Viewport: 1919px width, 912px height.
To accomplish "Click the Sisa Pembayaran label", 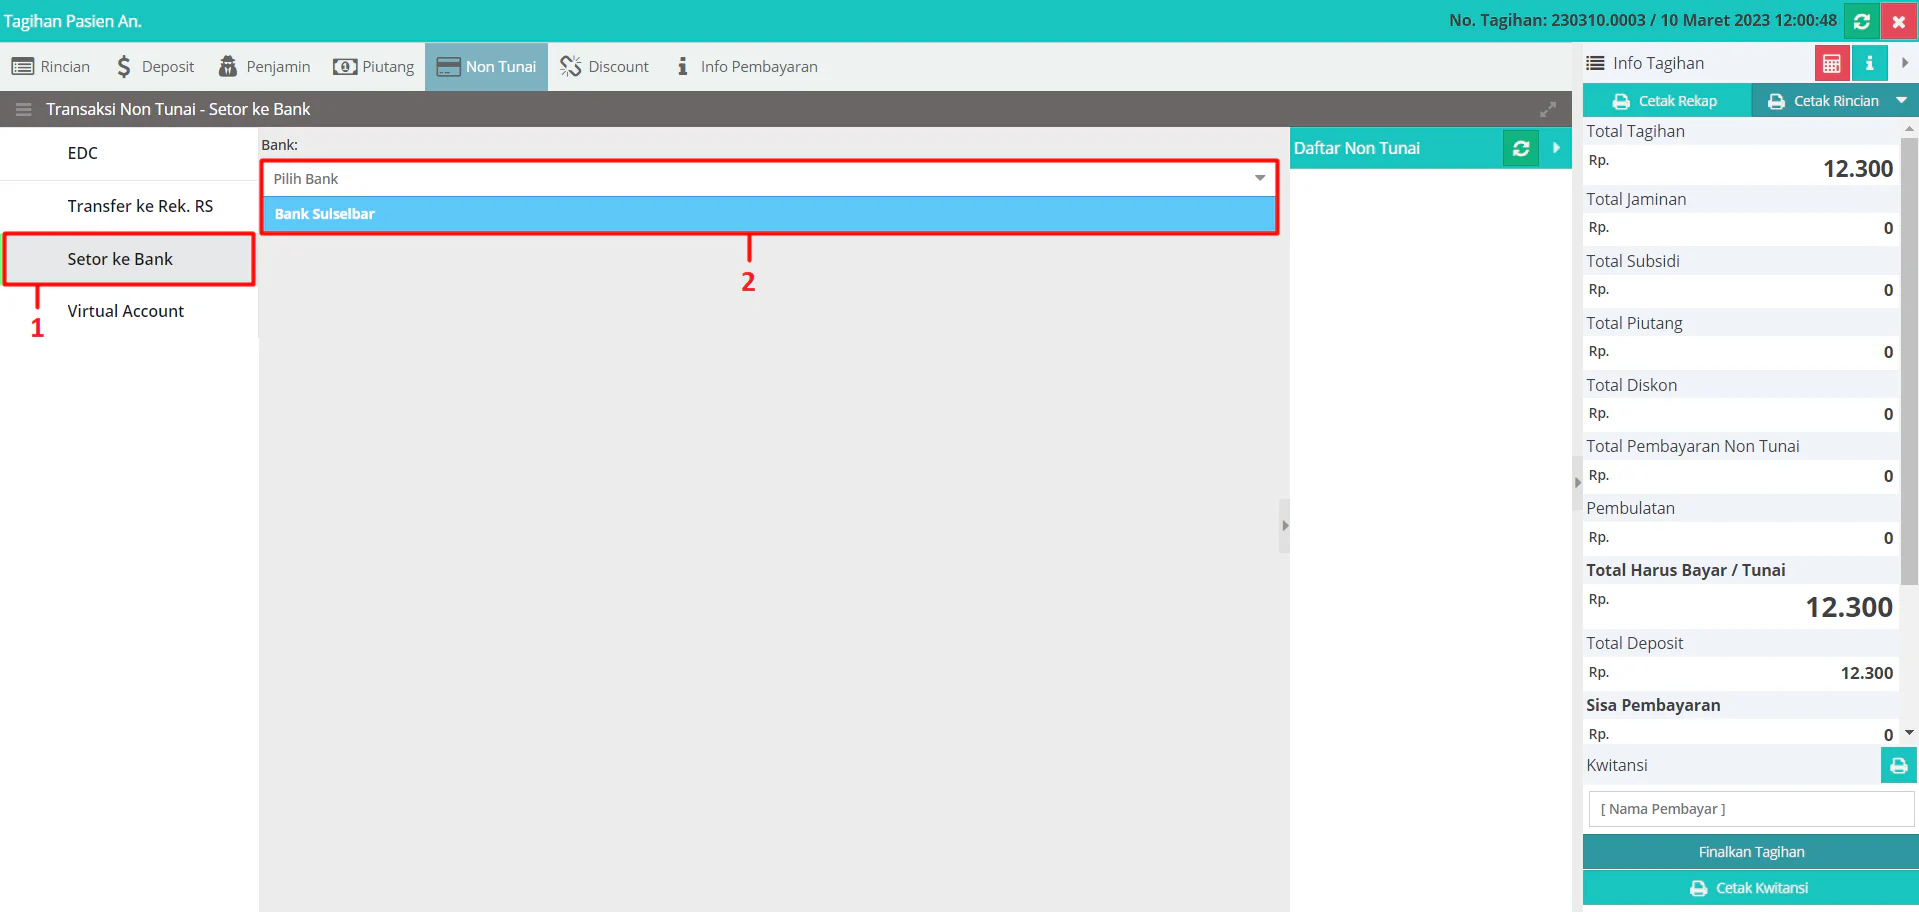I will [1653, 705].
